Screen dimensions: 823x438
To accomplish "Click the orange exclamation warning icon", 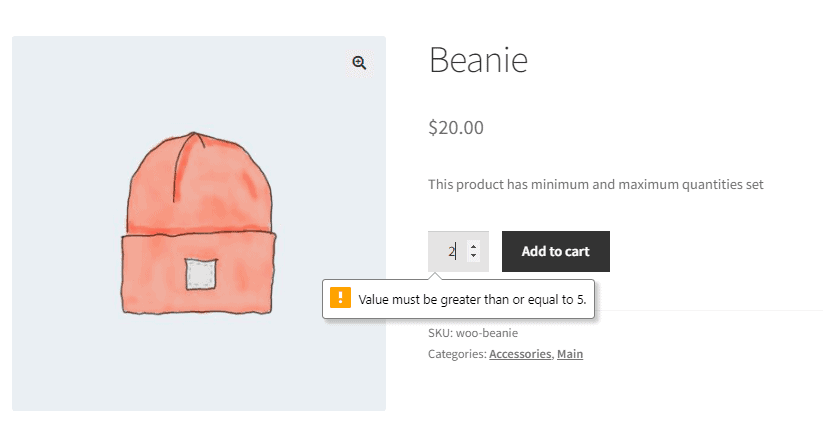I will click(x=340, y=298).
